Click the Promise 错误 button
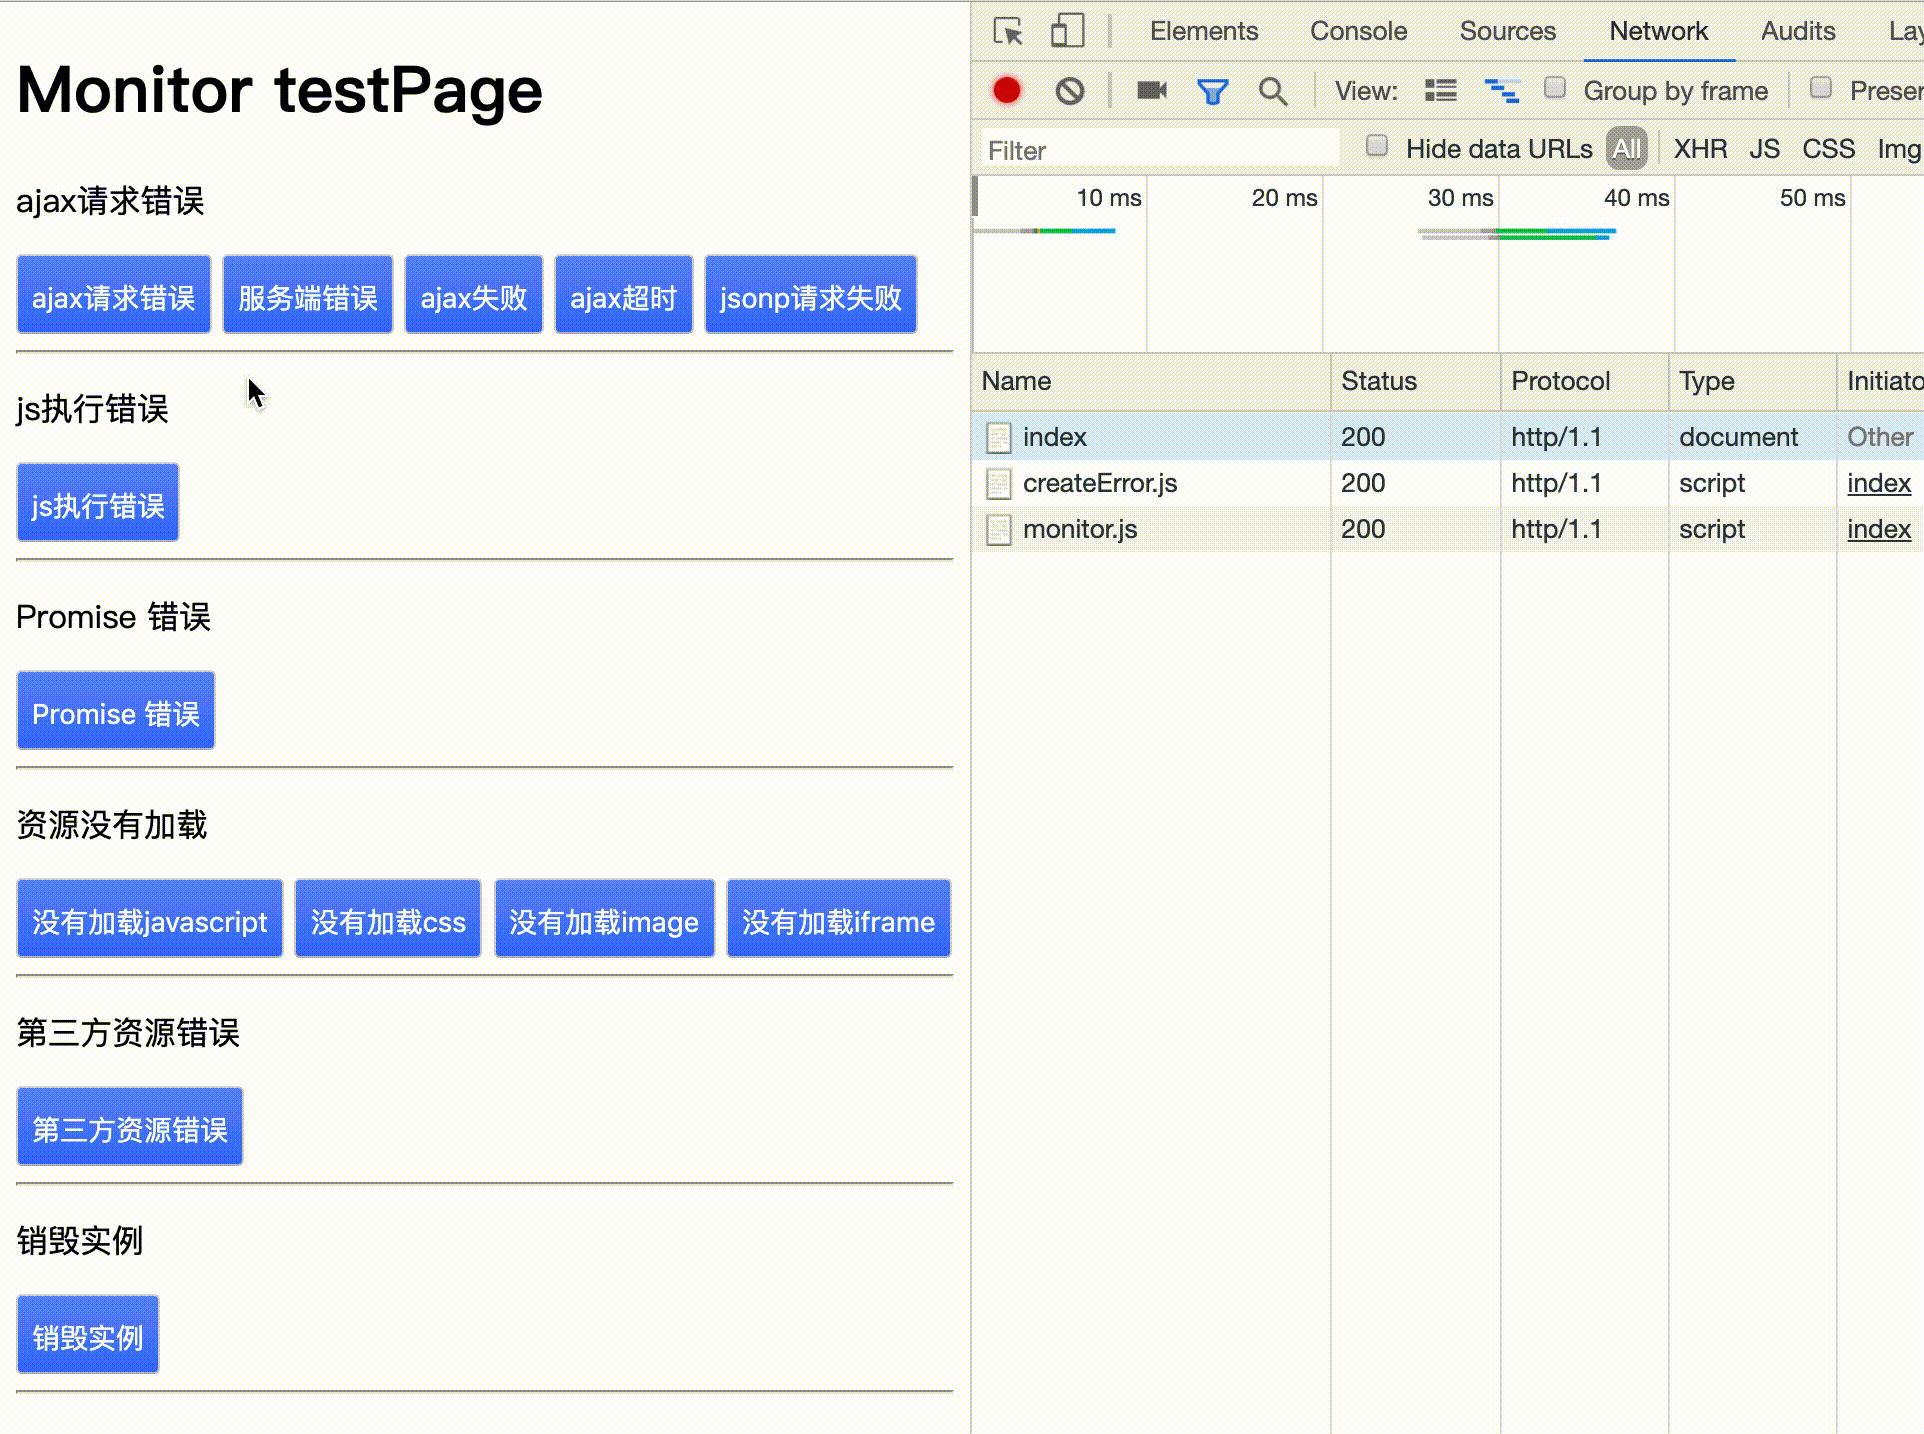The height and width of the screenshot is (1434, 1924). click(x=116, y=710)
